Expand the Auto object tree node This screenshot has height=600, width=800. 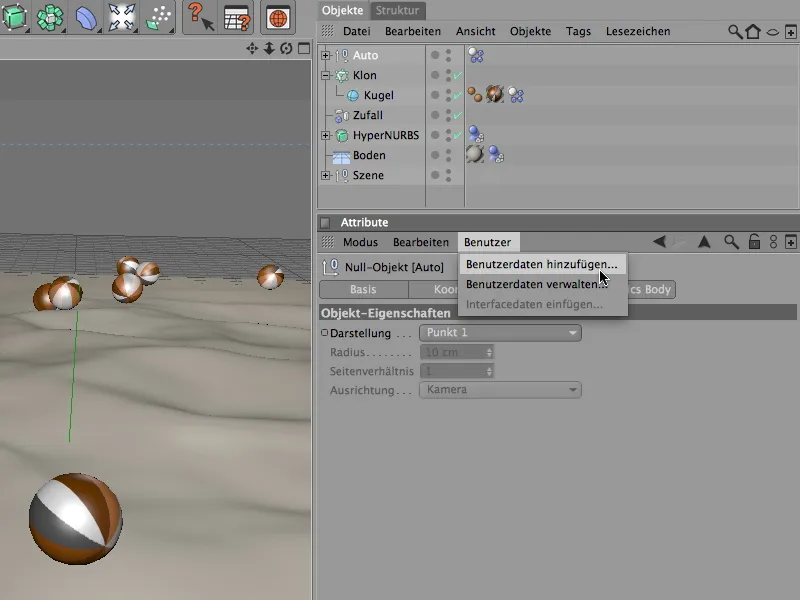[325, 56]
